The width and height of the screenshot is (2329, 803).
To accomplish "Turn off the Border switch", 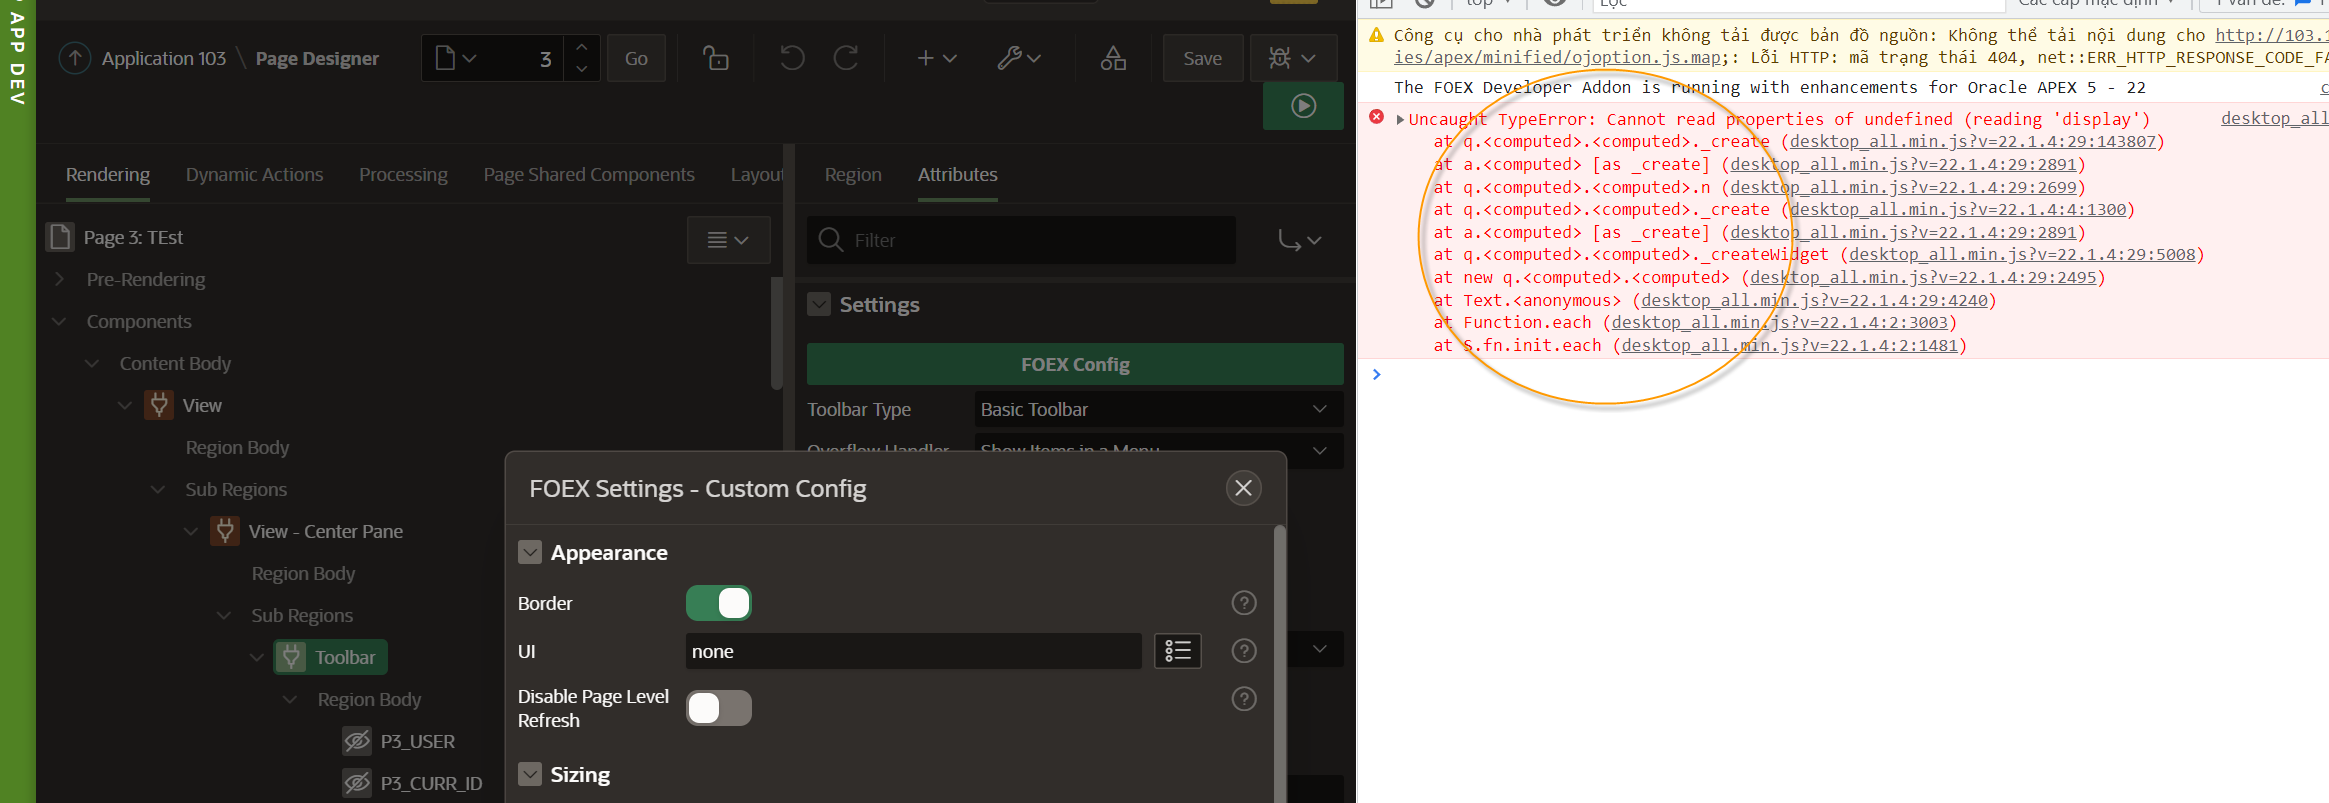I will pyautogui.click(x=718, y=603).
